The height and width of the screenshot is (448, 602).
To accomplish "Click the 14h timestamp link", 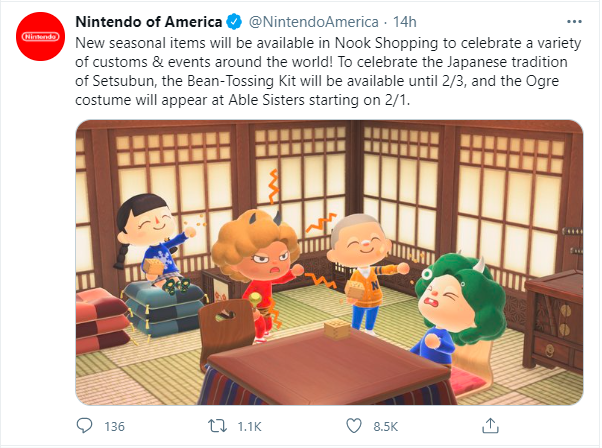I will click(404, 22).
